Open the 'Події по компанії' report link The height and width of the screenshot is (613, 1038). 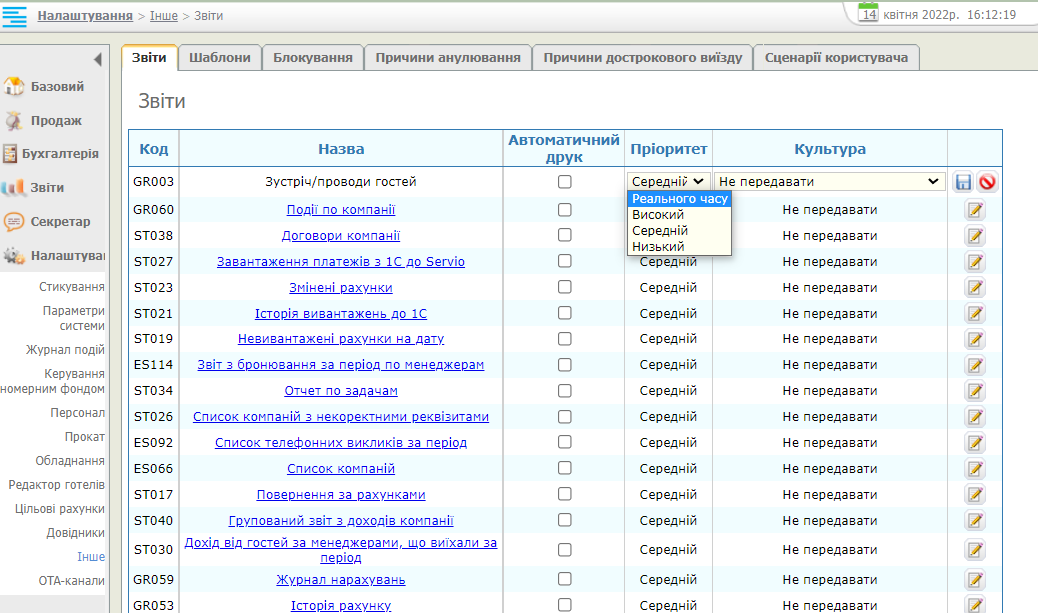click(x=341, y=210)
